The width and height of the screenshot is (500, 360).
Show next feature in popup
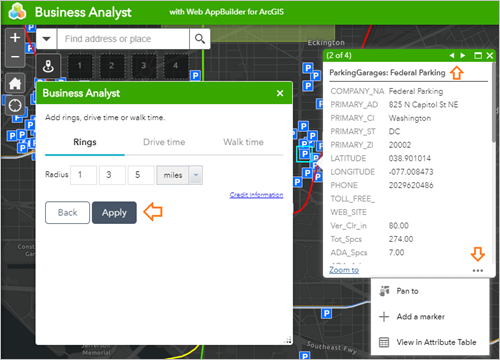point(463,55)
